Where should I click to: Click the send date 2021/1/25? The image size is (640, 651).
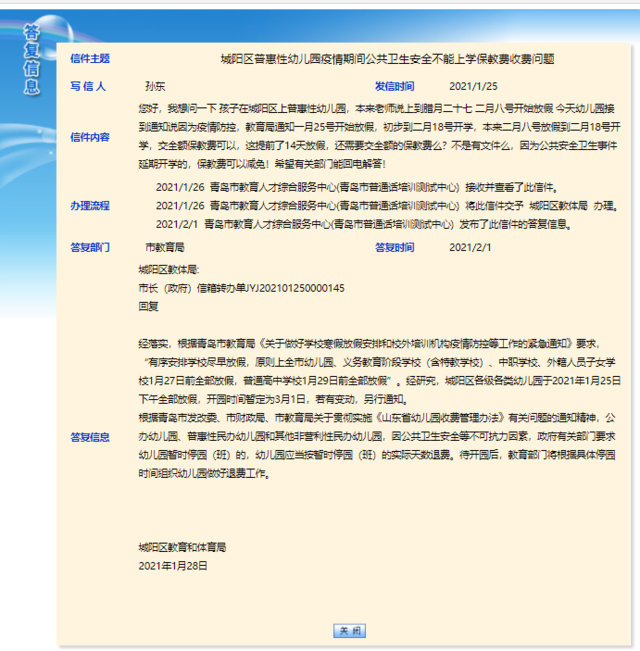tap(473, 86)
